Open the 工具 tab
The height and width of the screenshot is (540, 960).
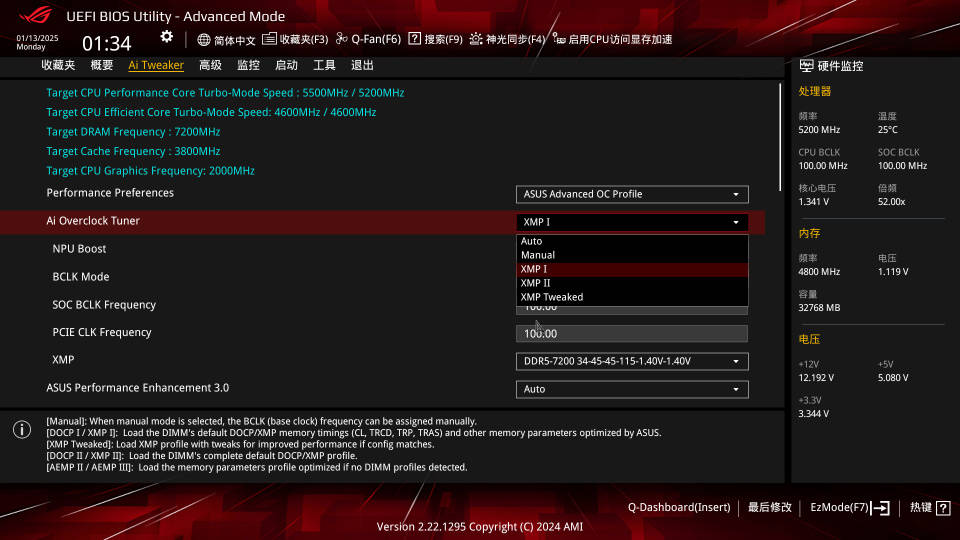(324, 65)
